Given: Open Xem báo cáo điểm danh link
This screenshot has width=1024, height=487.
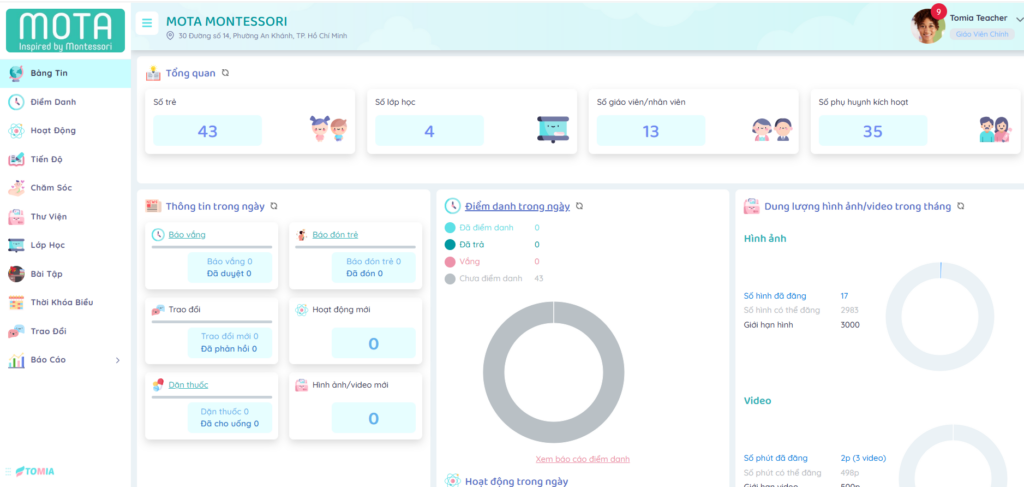Looking at the screenshot, I should 583,459.
